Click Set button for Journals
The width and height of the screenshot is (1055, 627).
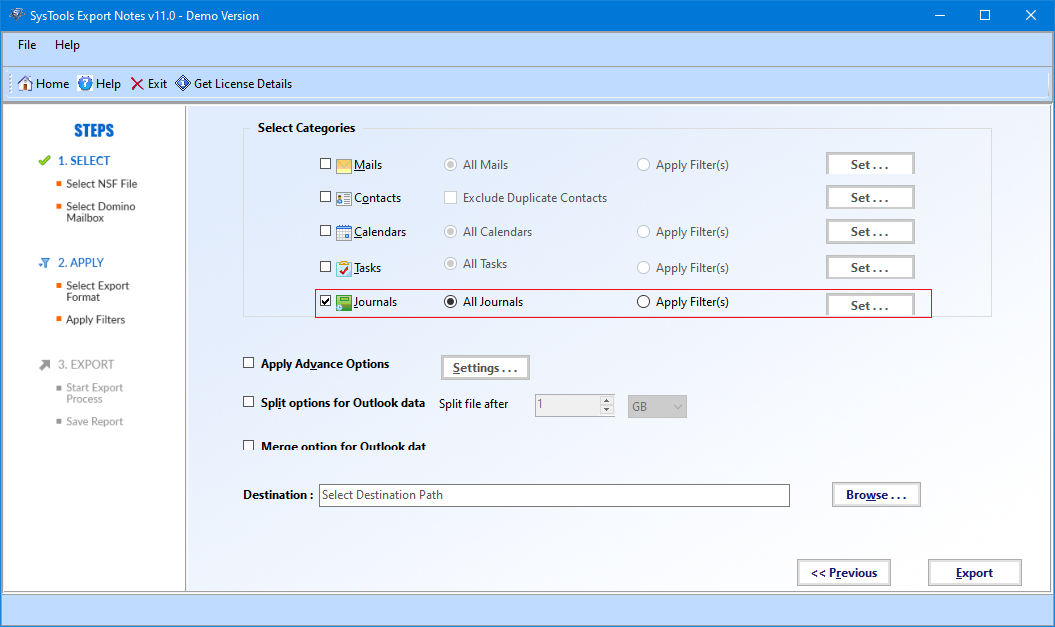[x=870, y=305]
